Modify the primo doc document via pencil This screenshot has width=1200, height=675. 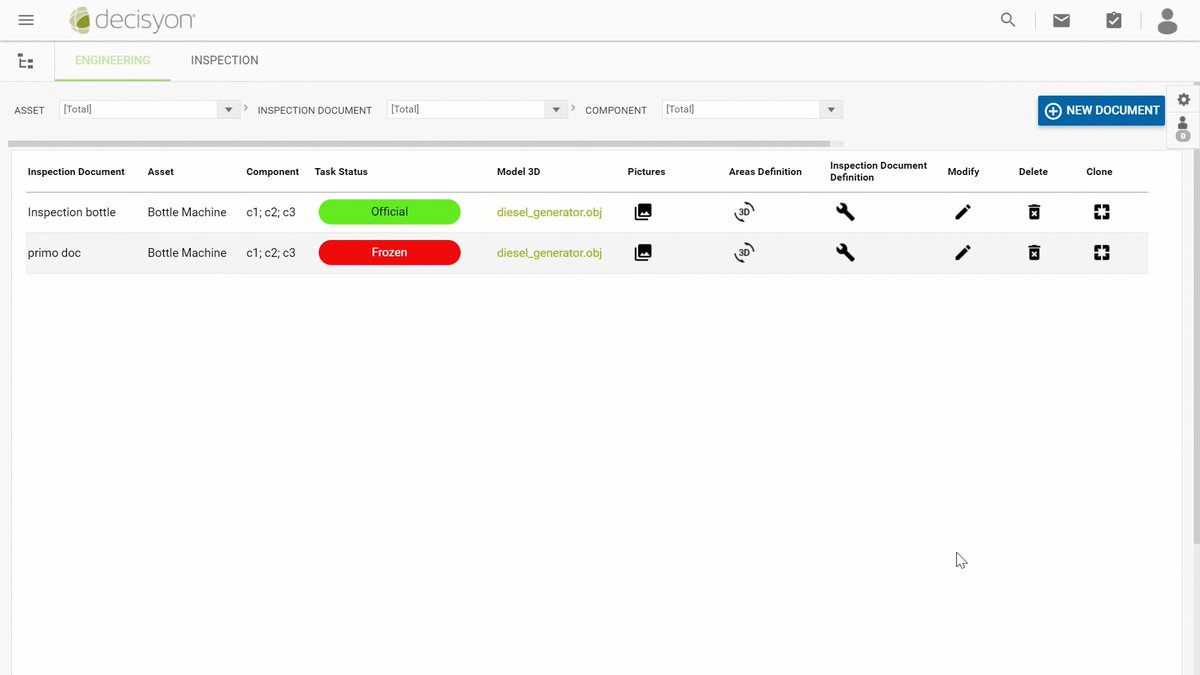pos(963,253)
